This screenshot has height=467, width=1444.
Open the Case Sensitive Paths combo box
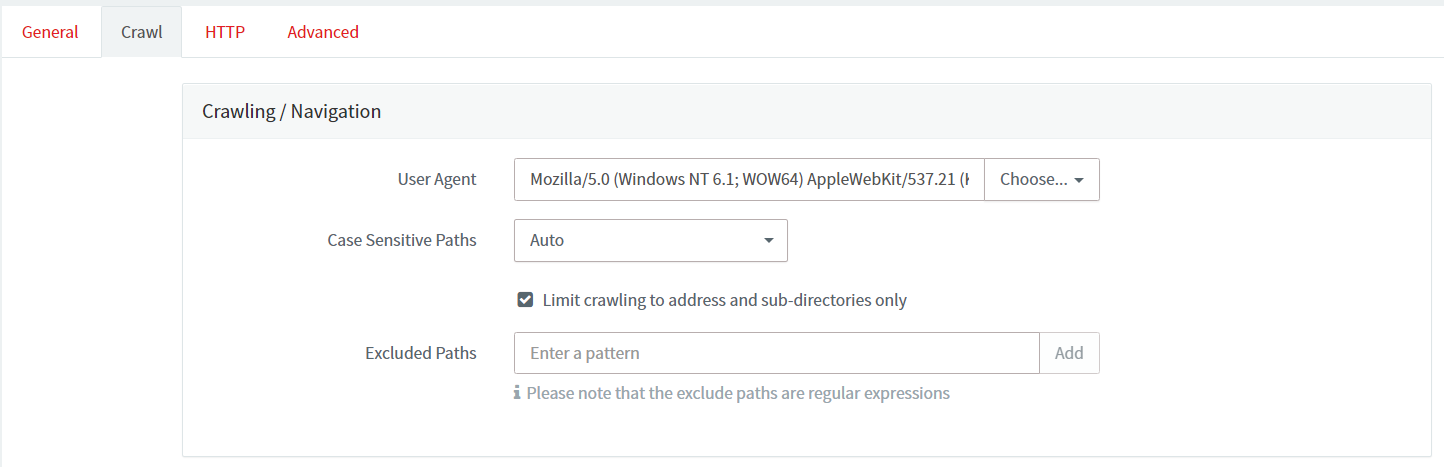pyautogui.click(x=650, y=241)
